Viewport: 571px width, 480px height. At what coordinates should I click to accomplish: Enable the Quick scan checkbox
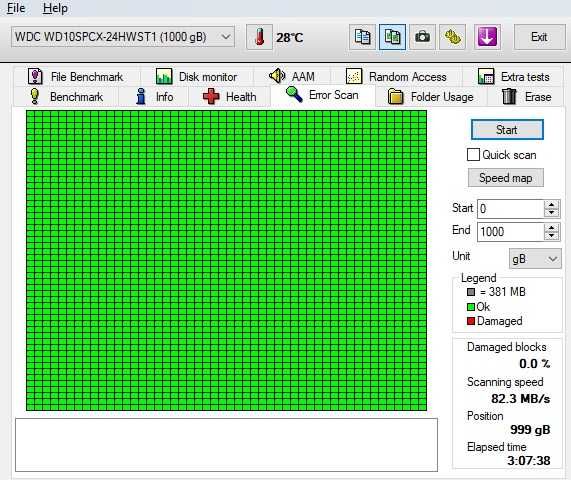tap(473, 154)
